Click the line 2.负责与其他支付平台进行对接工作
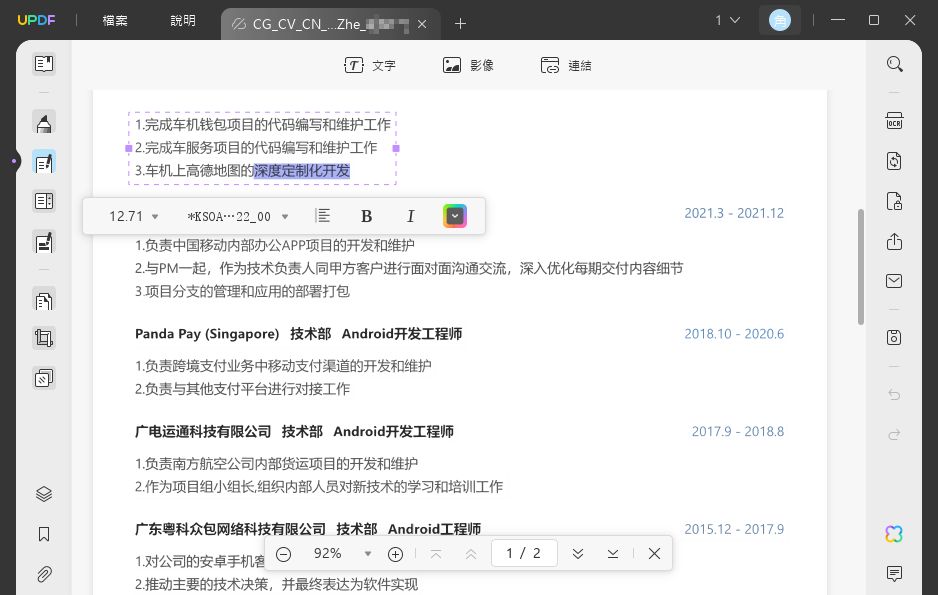 tap(242, 389)
